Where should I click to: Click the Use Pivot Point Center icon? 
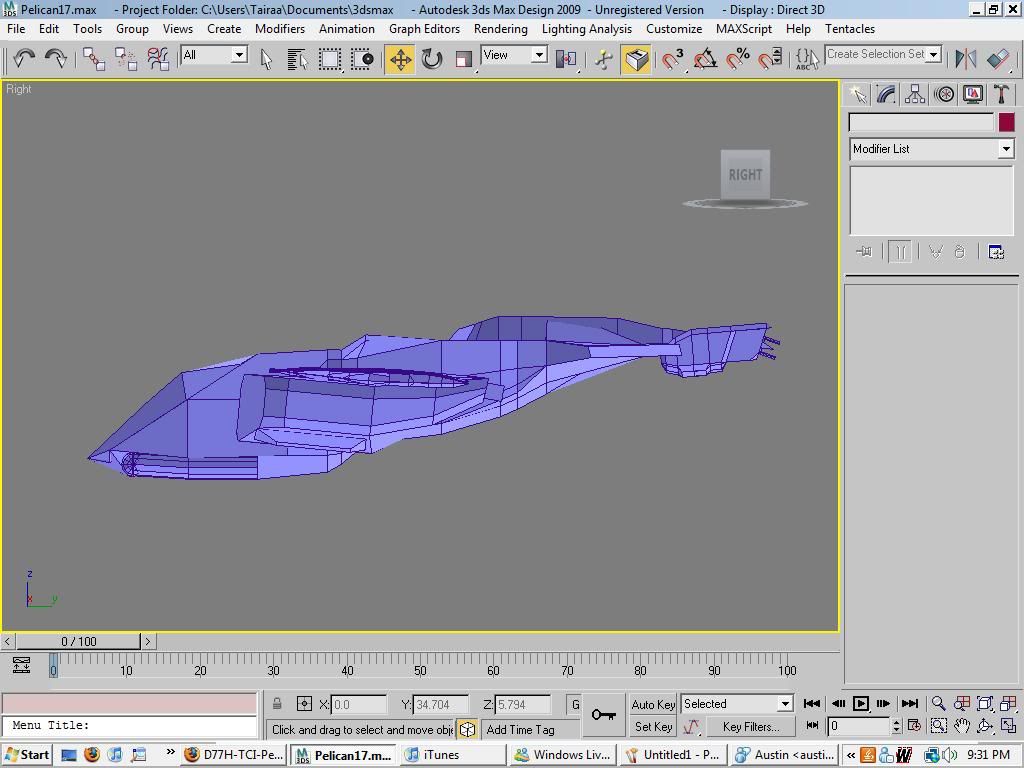point(566,59)
